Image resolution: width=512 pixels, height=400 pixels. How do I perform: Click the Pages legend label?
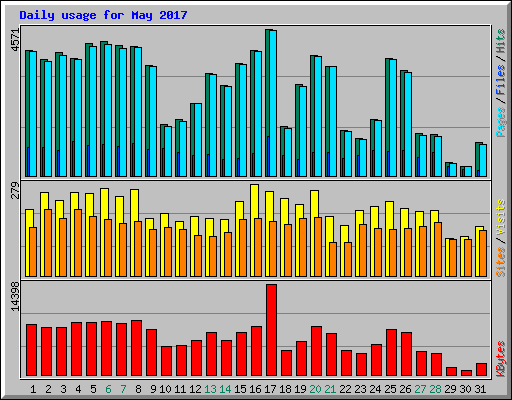click(x=501, y=122)
